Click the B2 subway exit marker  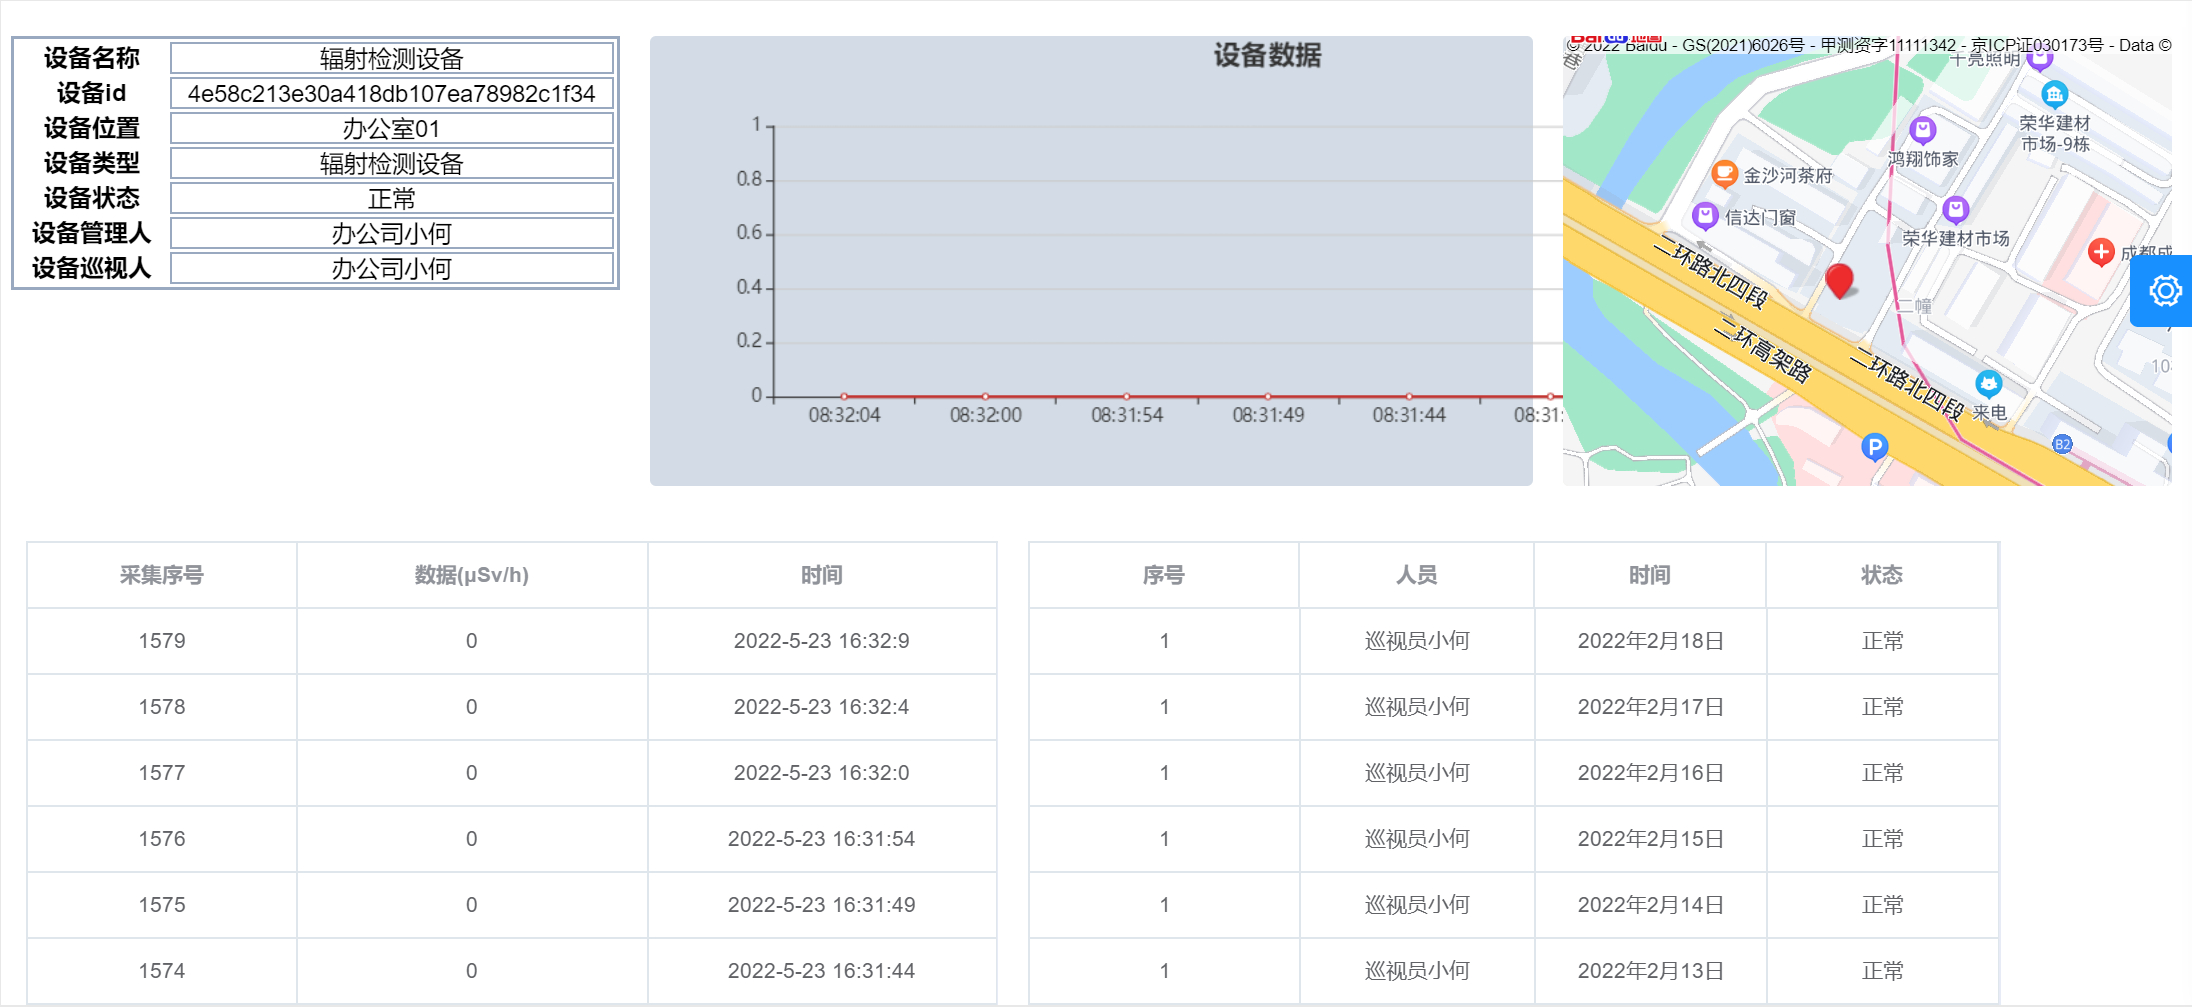tap(2062, 444)
